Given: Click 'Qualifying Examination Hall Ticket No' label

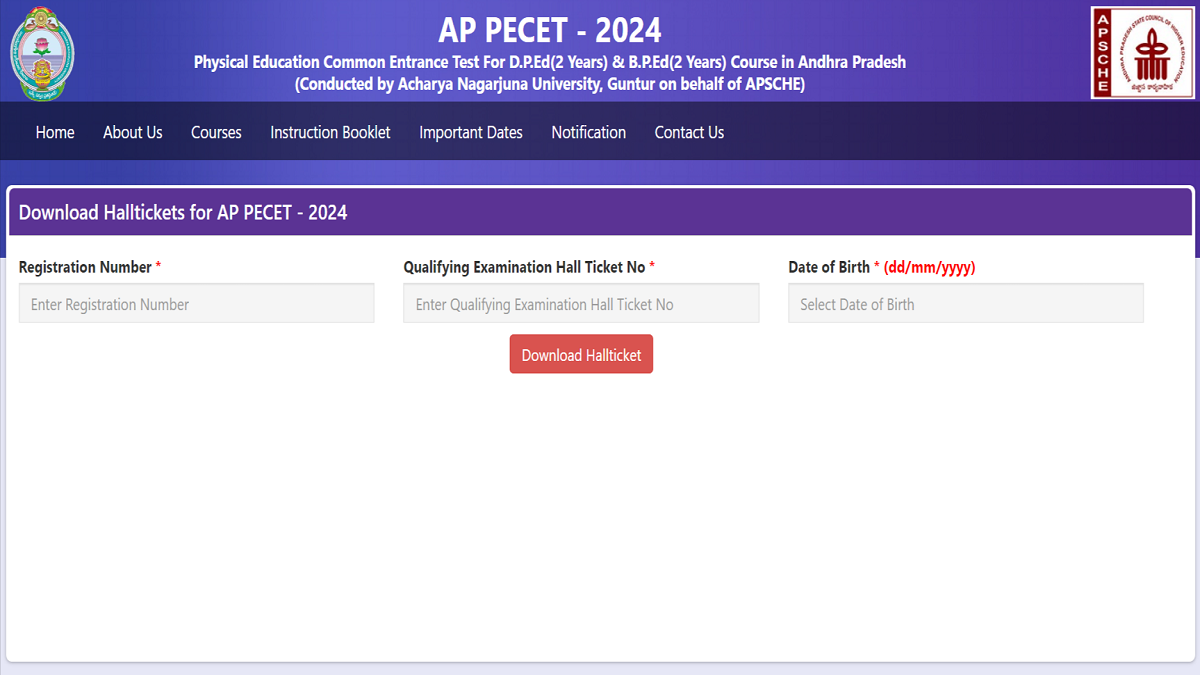Looking at the screenshot, I should (524, 267).
